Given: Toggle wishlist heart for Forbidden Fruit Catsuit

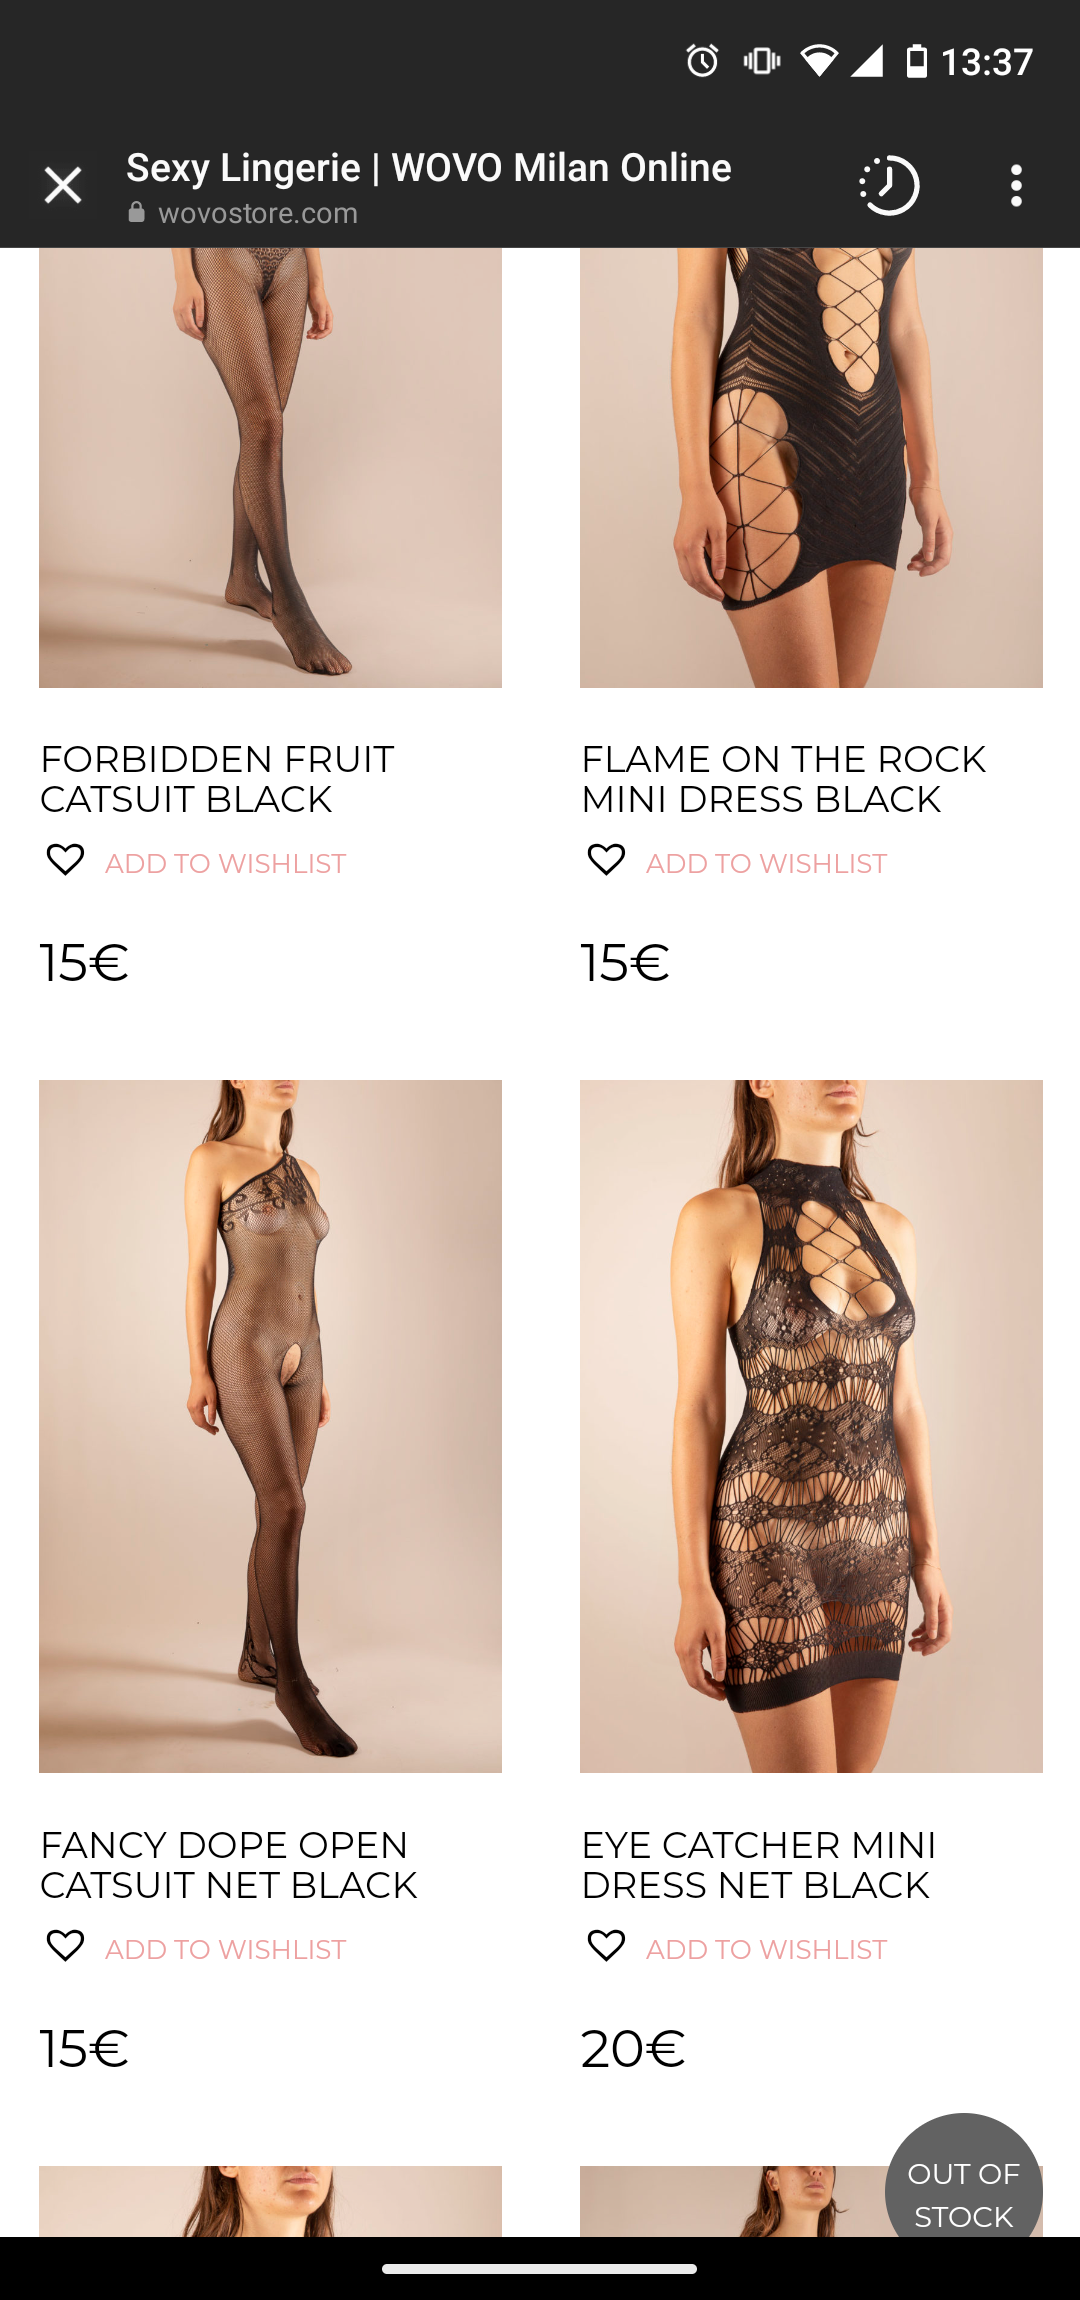Looking at the screenshot, I should click(x=66, y=860).
